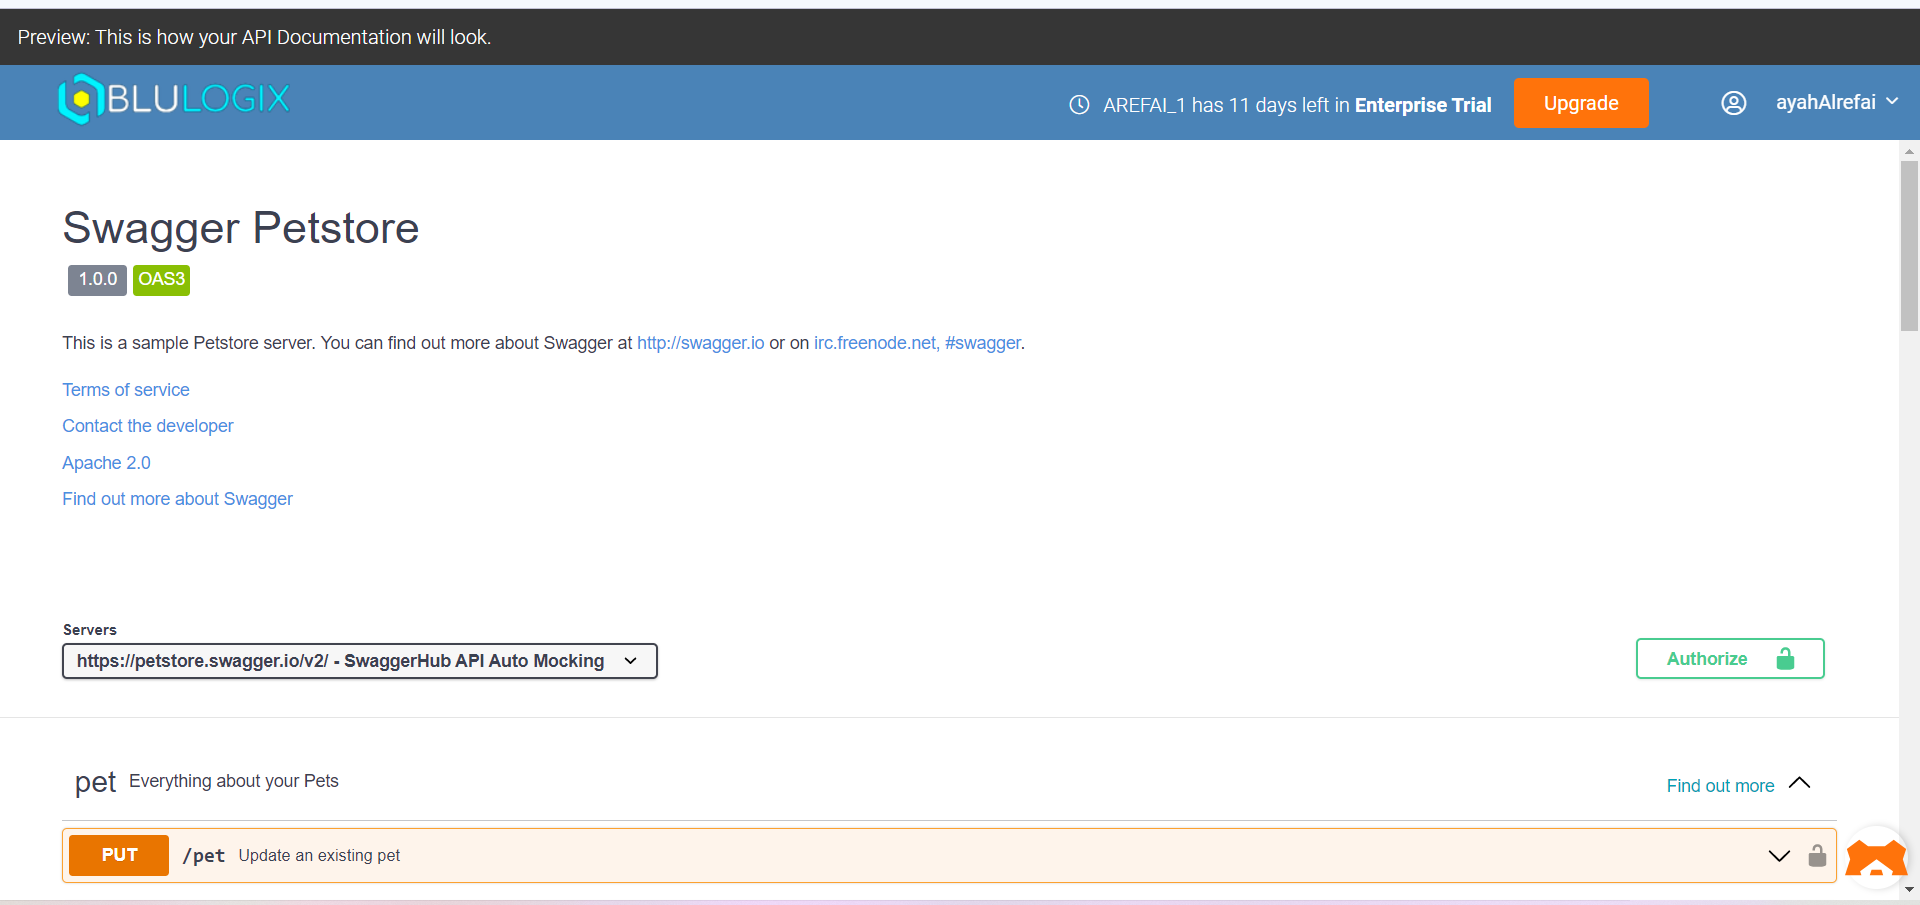Viewport: 1920px width, 905px height.
Task: Open the Terms of service link
Action: [126, 390]
